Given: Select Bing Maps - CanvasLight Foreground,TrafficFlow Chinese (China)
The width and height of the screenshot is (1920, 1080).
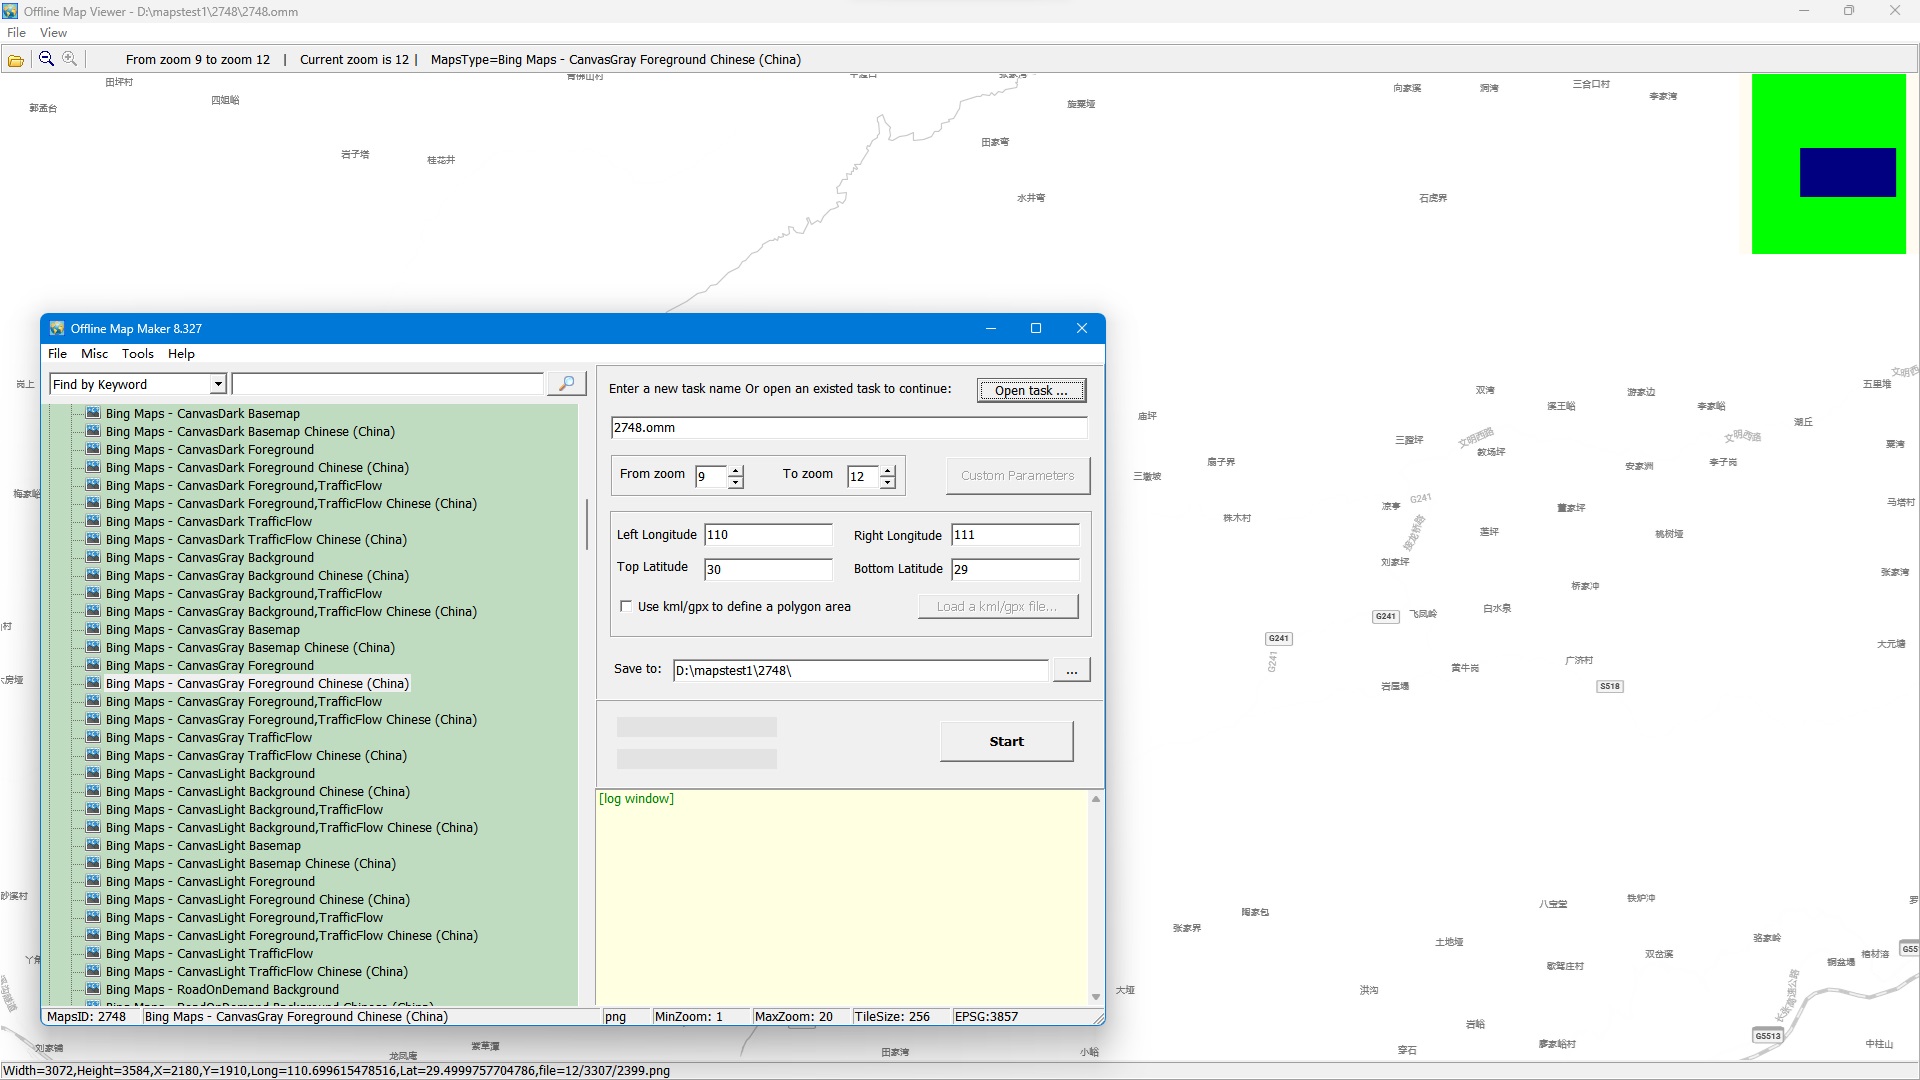Looking at the screenshot, I should tap(292, 935).
